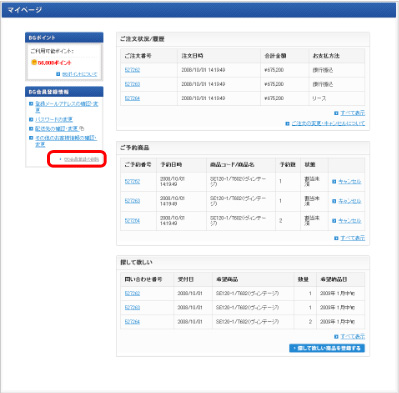
Task: Open the パスワードの変更 link
Action: 54,119
